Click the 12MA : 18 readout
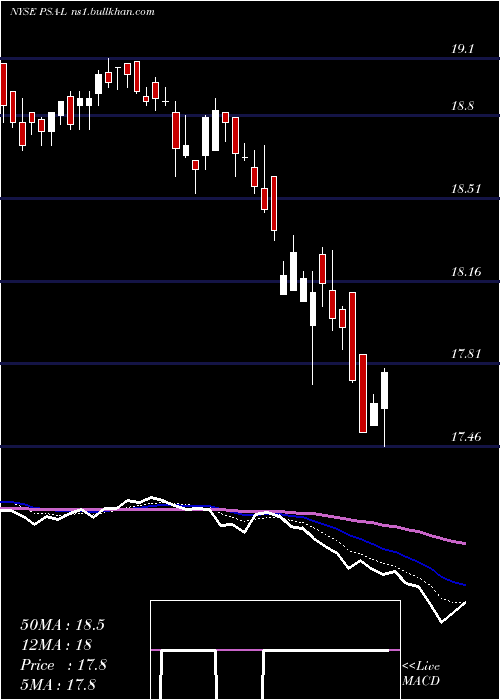500x700 pixels. point(56,645)
